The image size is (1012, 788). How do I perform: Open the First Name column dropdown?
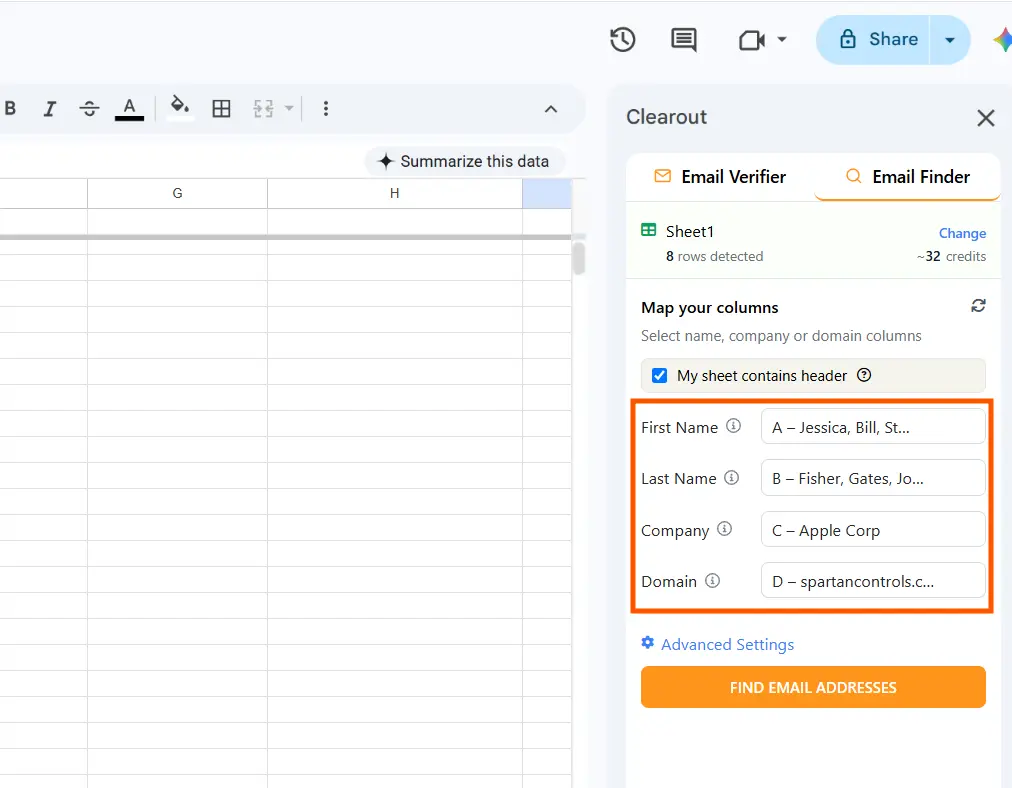pos(873,427)
